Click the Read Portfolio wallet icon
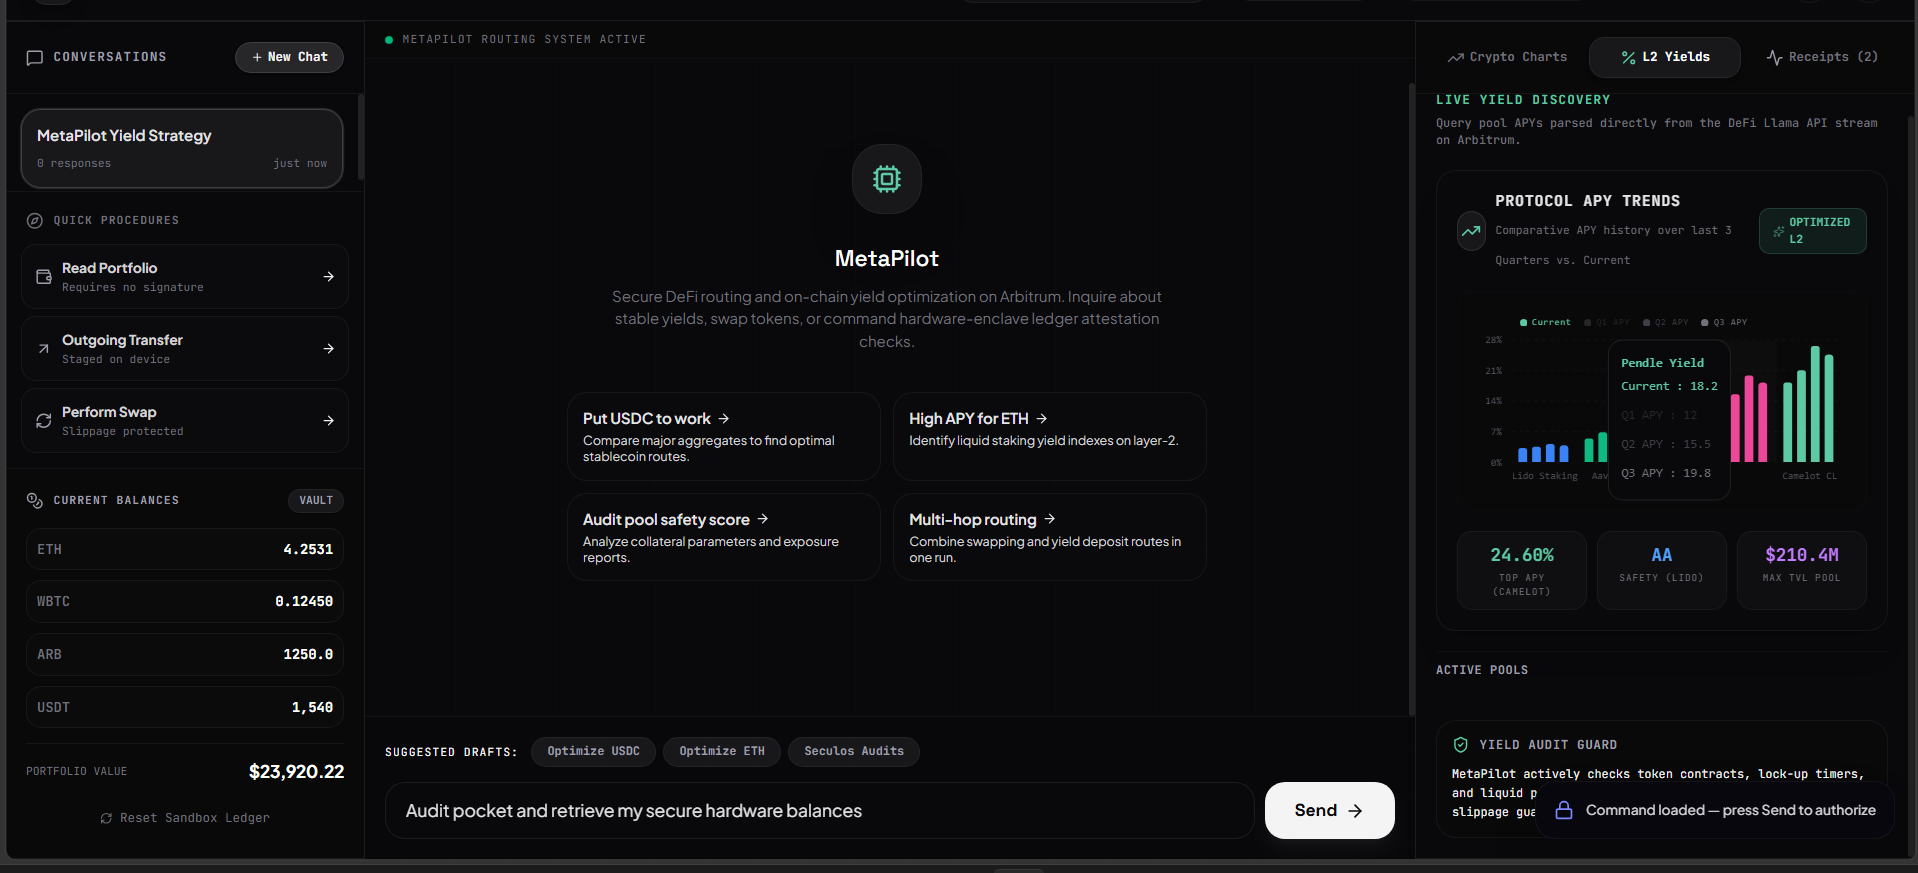Screen dimensions: 1918x873 [x=44, y=277]
